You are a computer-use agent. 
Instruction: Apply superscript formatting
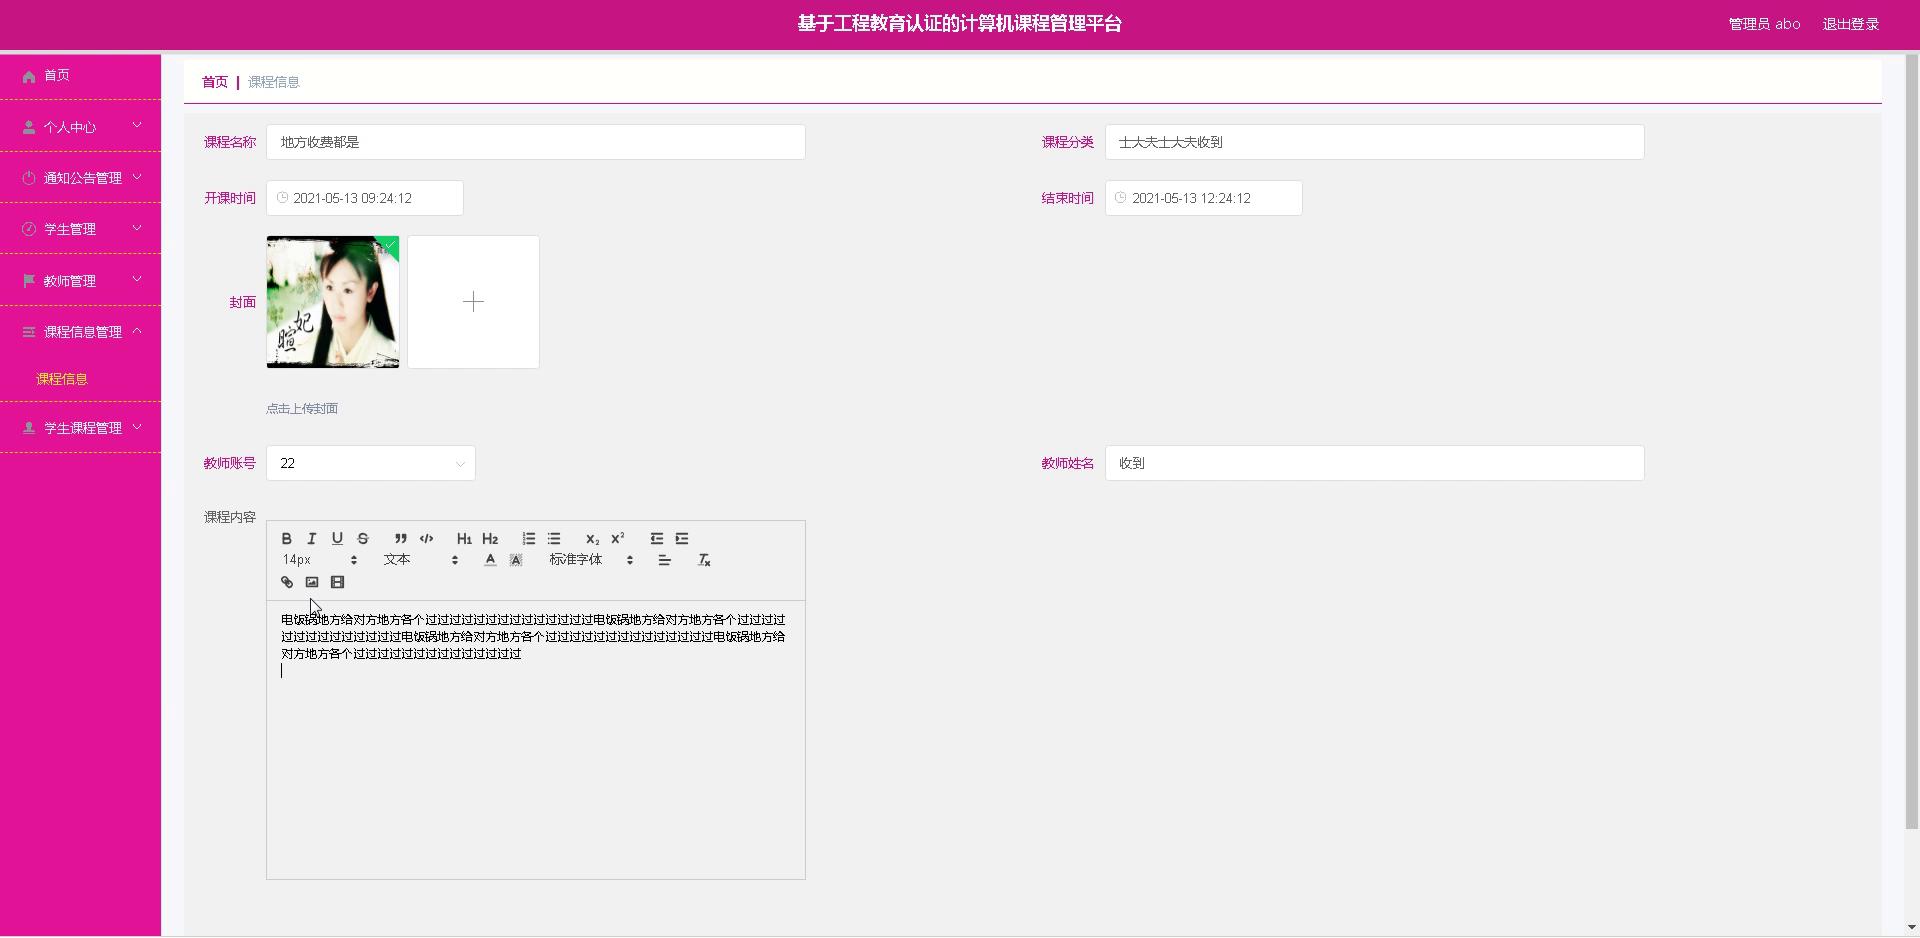pos(618,538)
